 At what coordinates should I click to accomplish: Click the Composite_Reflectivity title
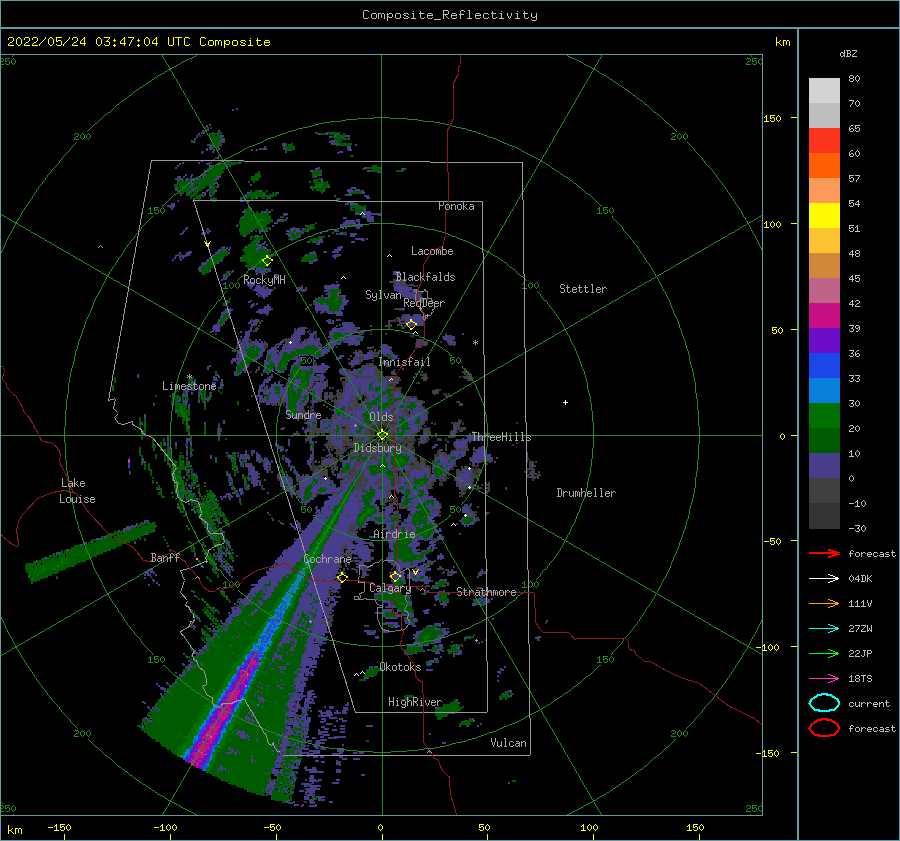pyautogui.click(x=449, y=15)
